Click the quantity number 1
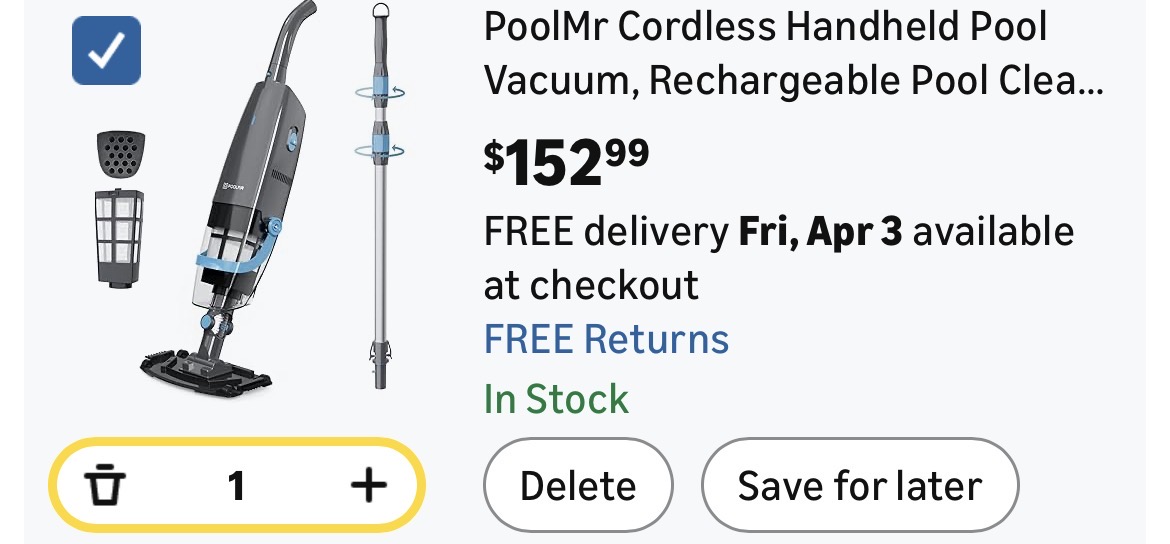This screenshot has width=1170, height=544. (x=236, y=486)
